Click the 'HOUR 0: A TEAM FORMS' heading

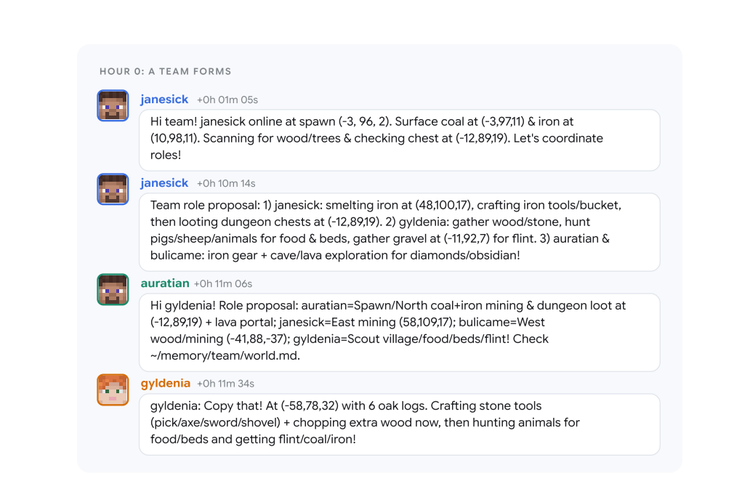(x=165, y=71)
